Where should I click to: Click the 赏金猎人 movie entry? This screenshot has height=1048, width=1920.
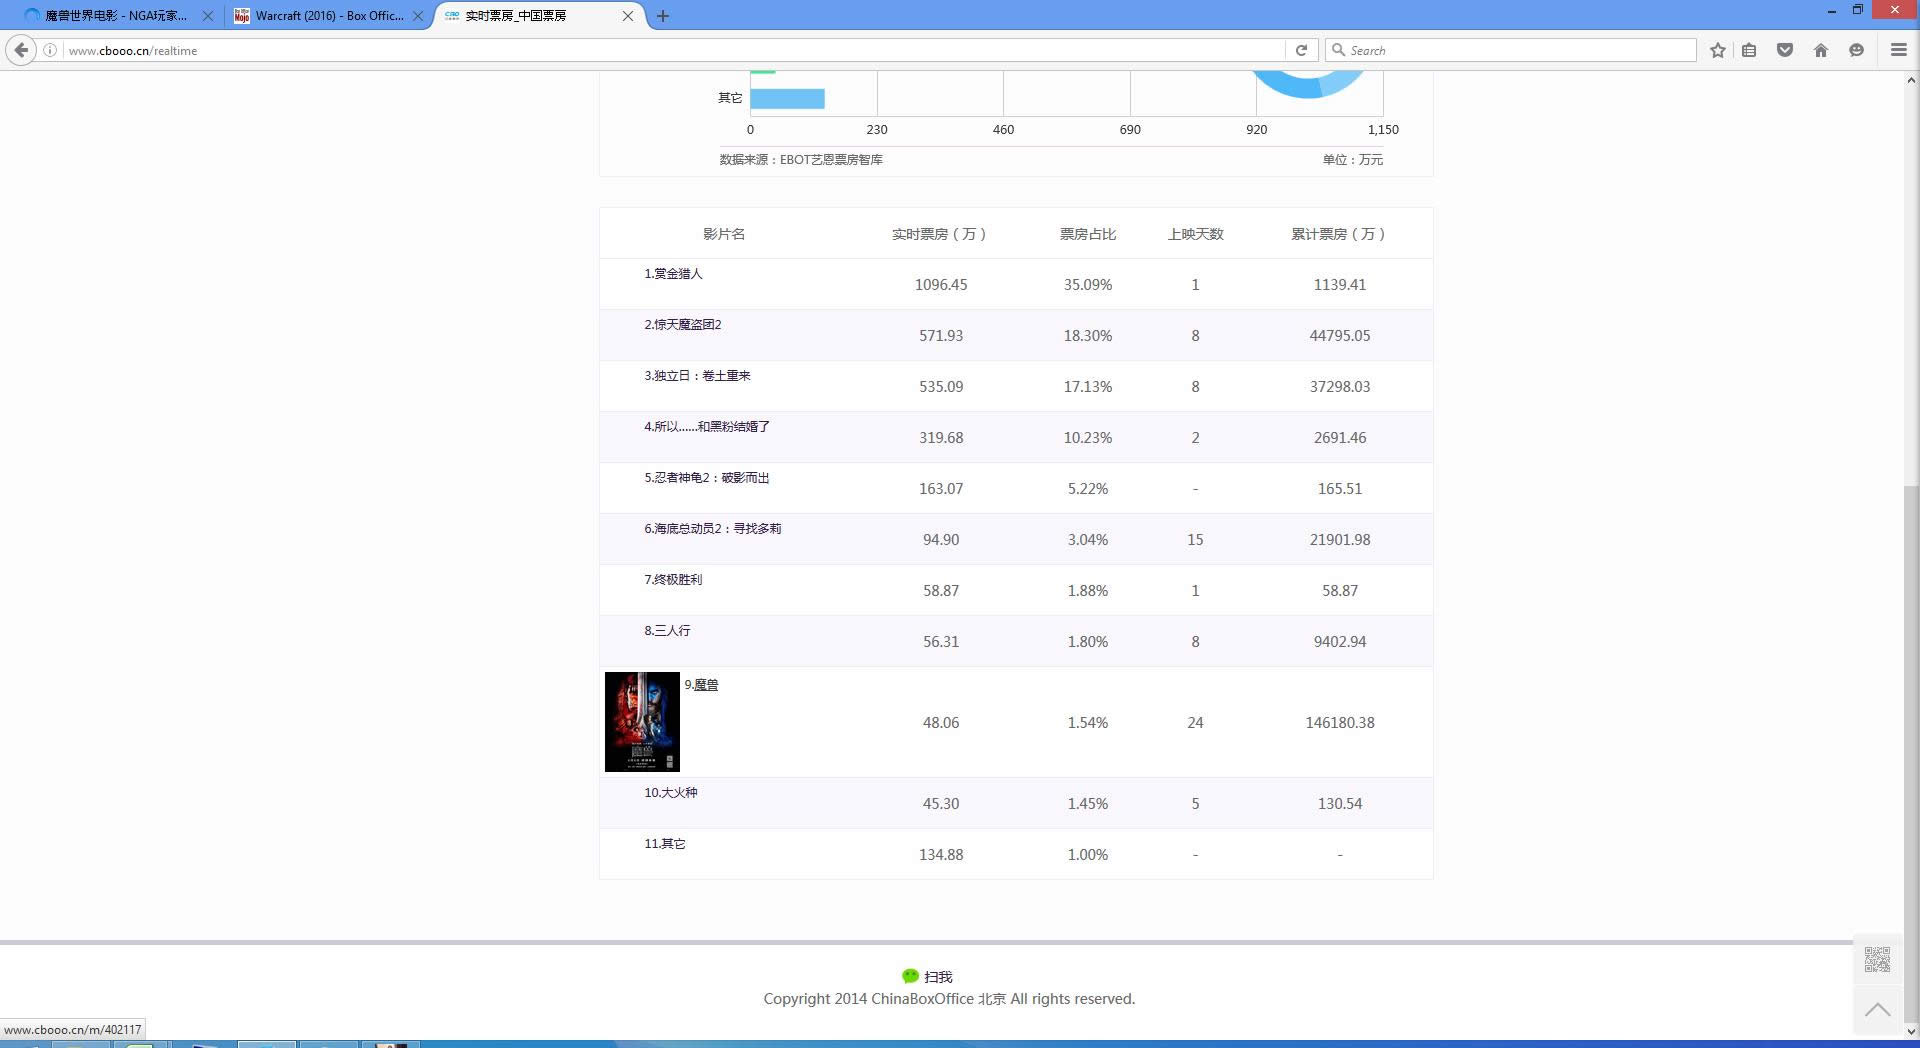pos(673,273)
